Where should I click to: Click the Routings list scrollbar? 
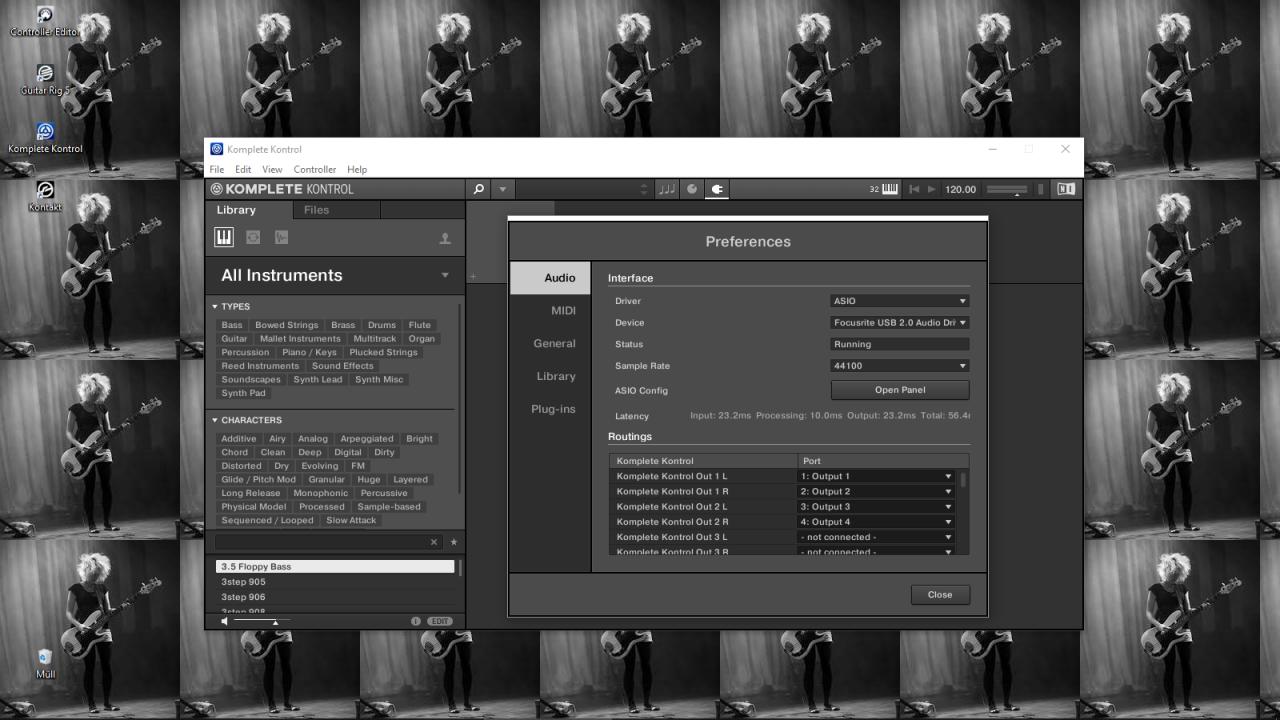[964, 480]
